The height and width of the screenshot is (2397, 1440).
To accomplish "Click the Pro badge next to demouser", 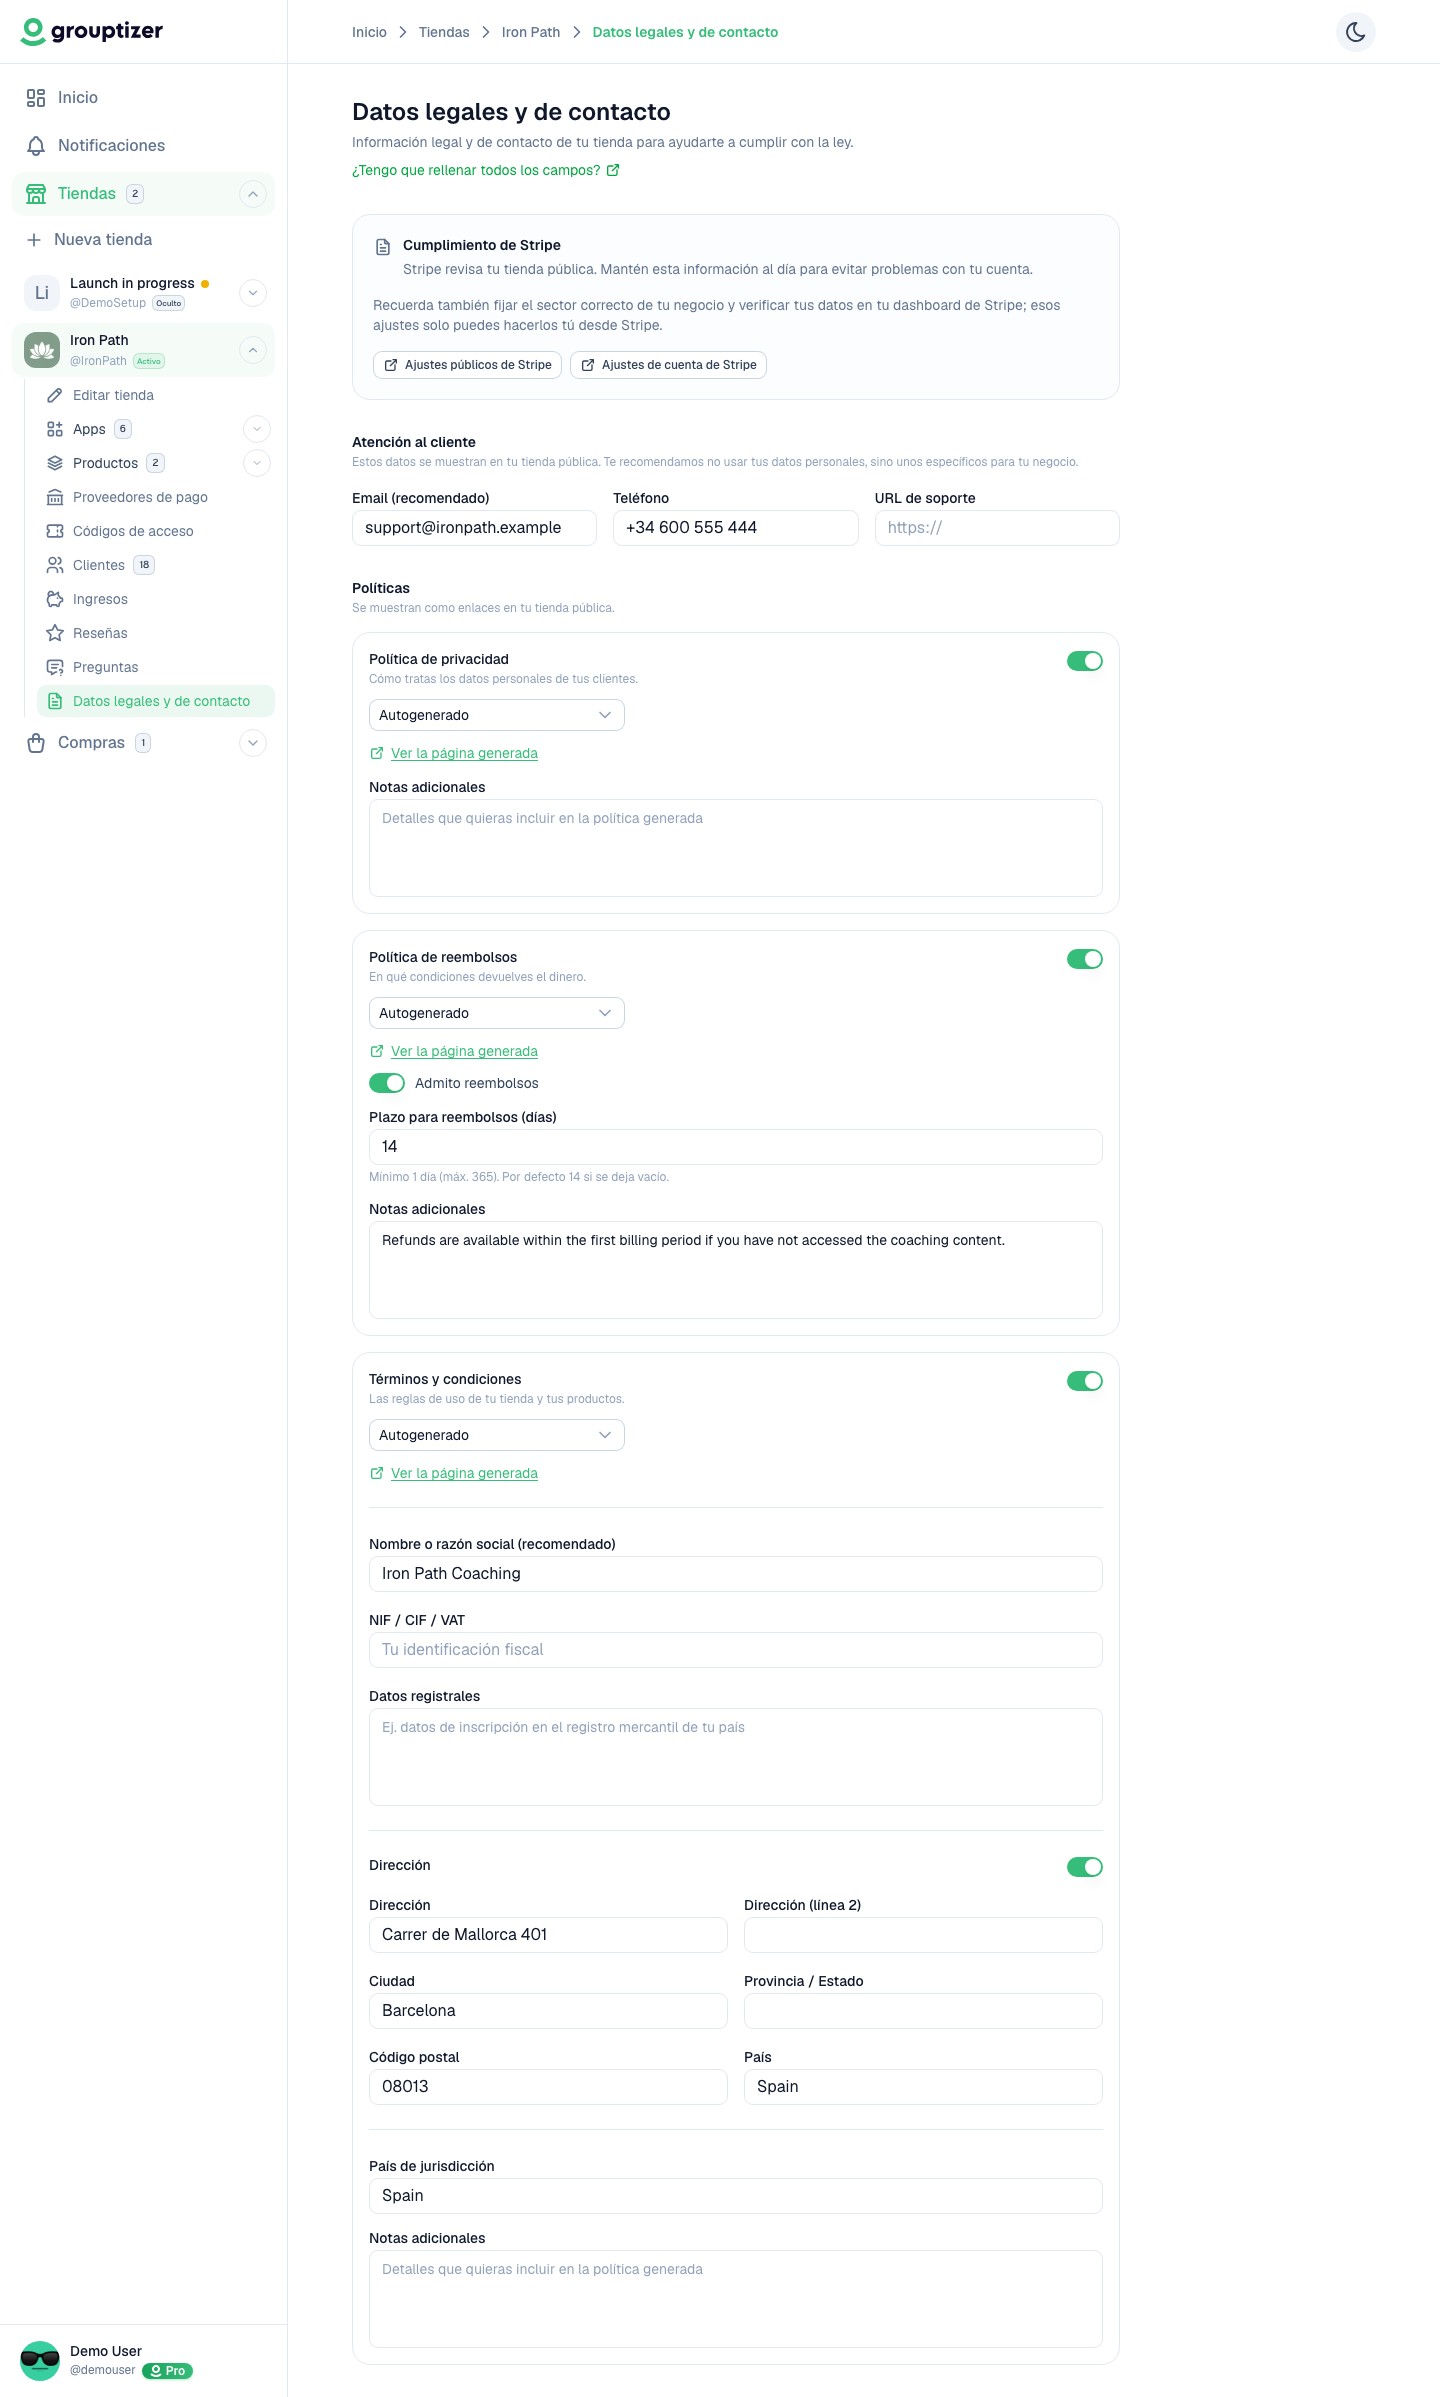I will click(167, 2371).
